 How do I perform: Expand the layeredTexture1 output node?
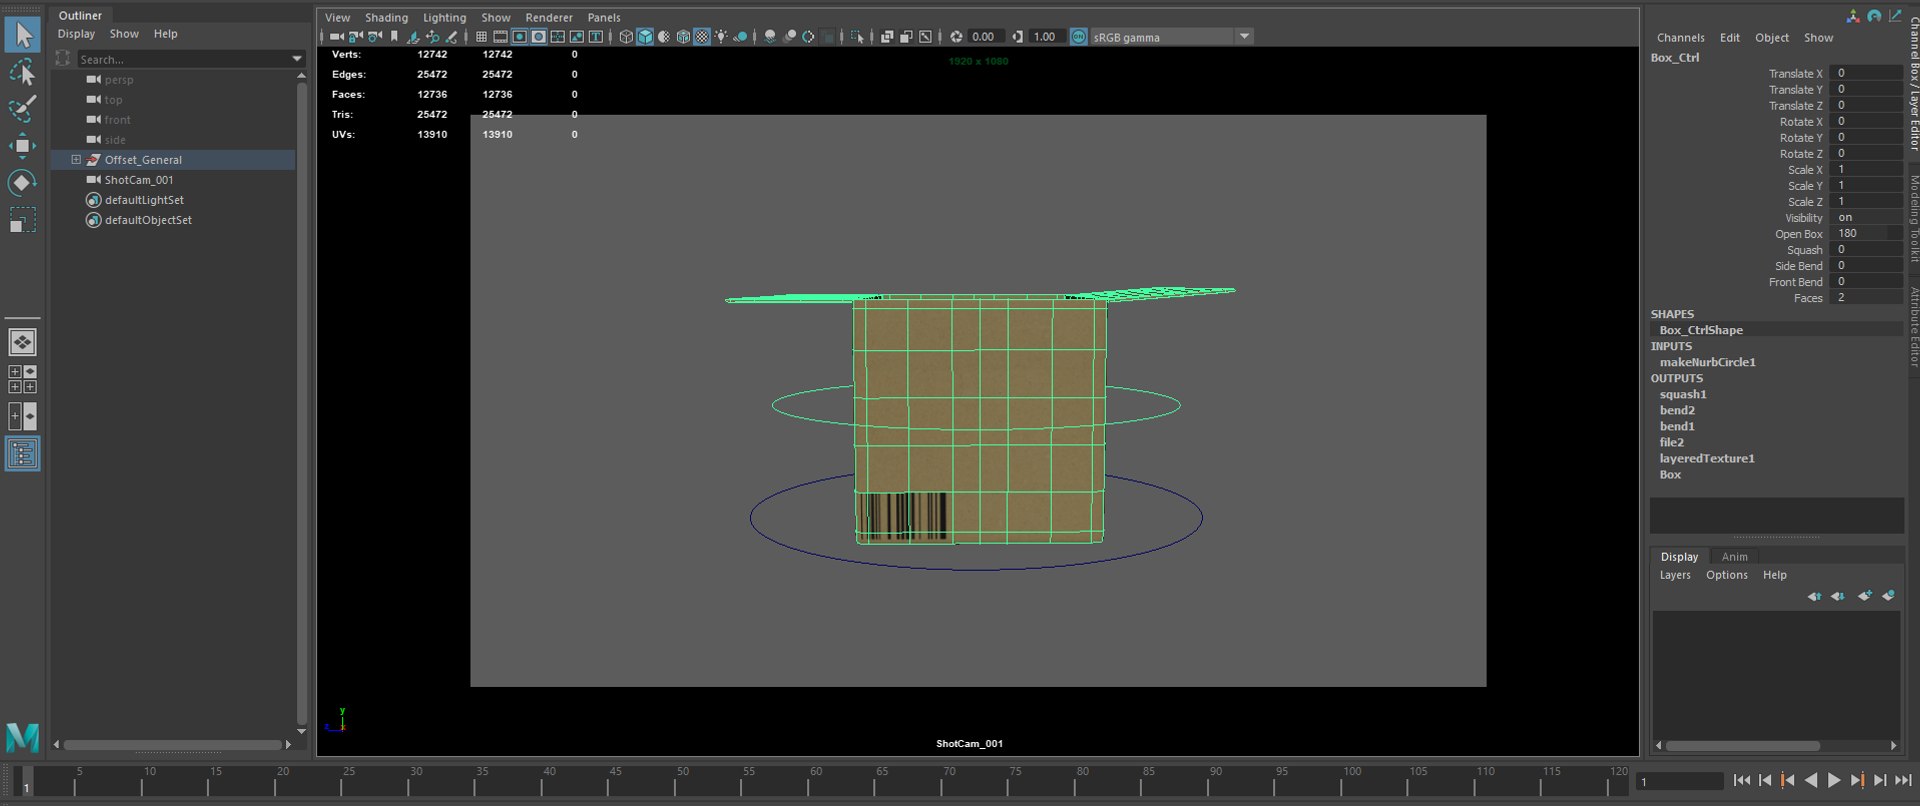pyautogui.click(x=1707, y=459)
